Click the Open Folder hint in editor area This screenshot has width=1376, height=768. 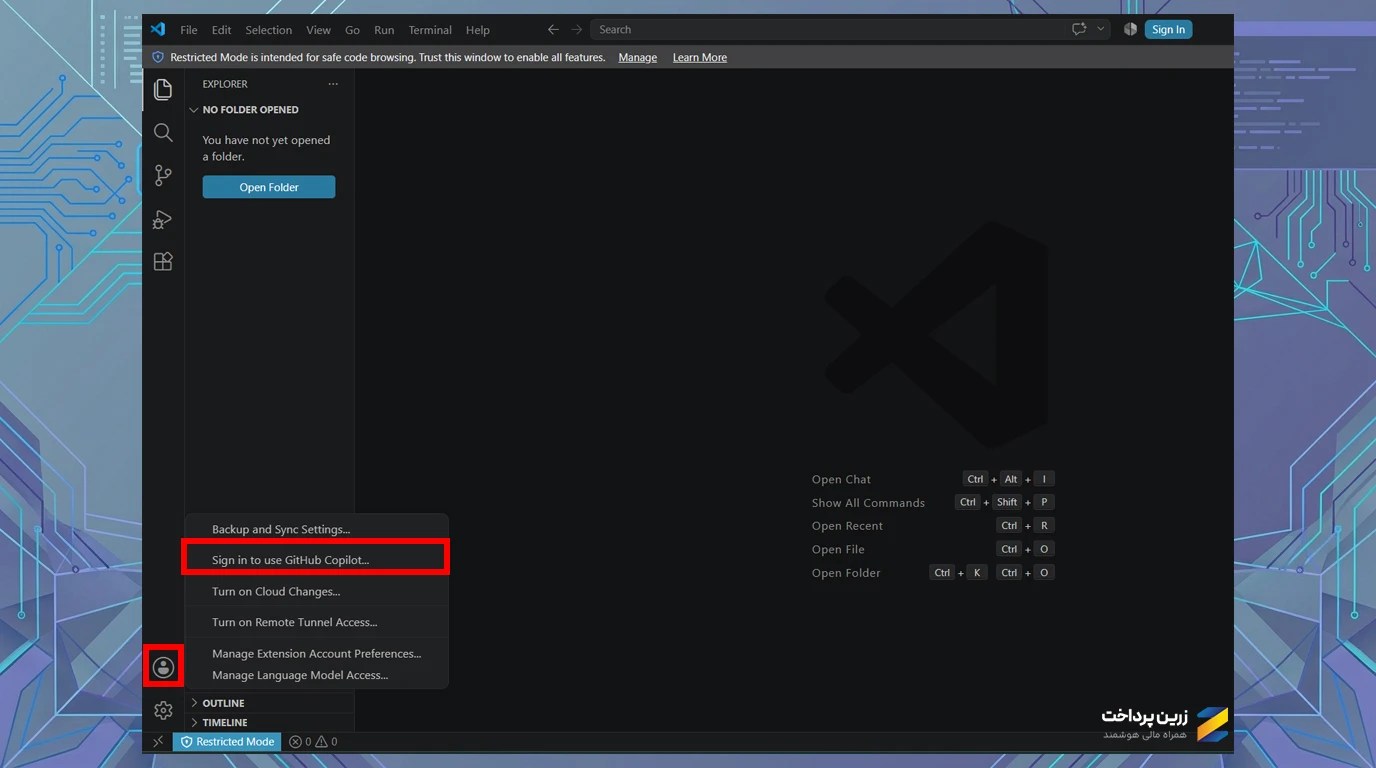click(846, 573)
